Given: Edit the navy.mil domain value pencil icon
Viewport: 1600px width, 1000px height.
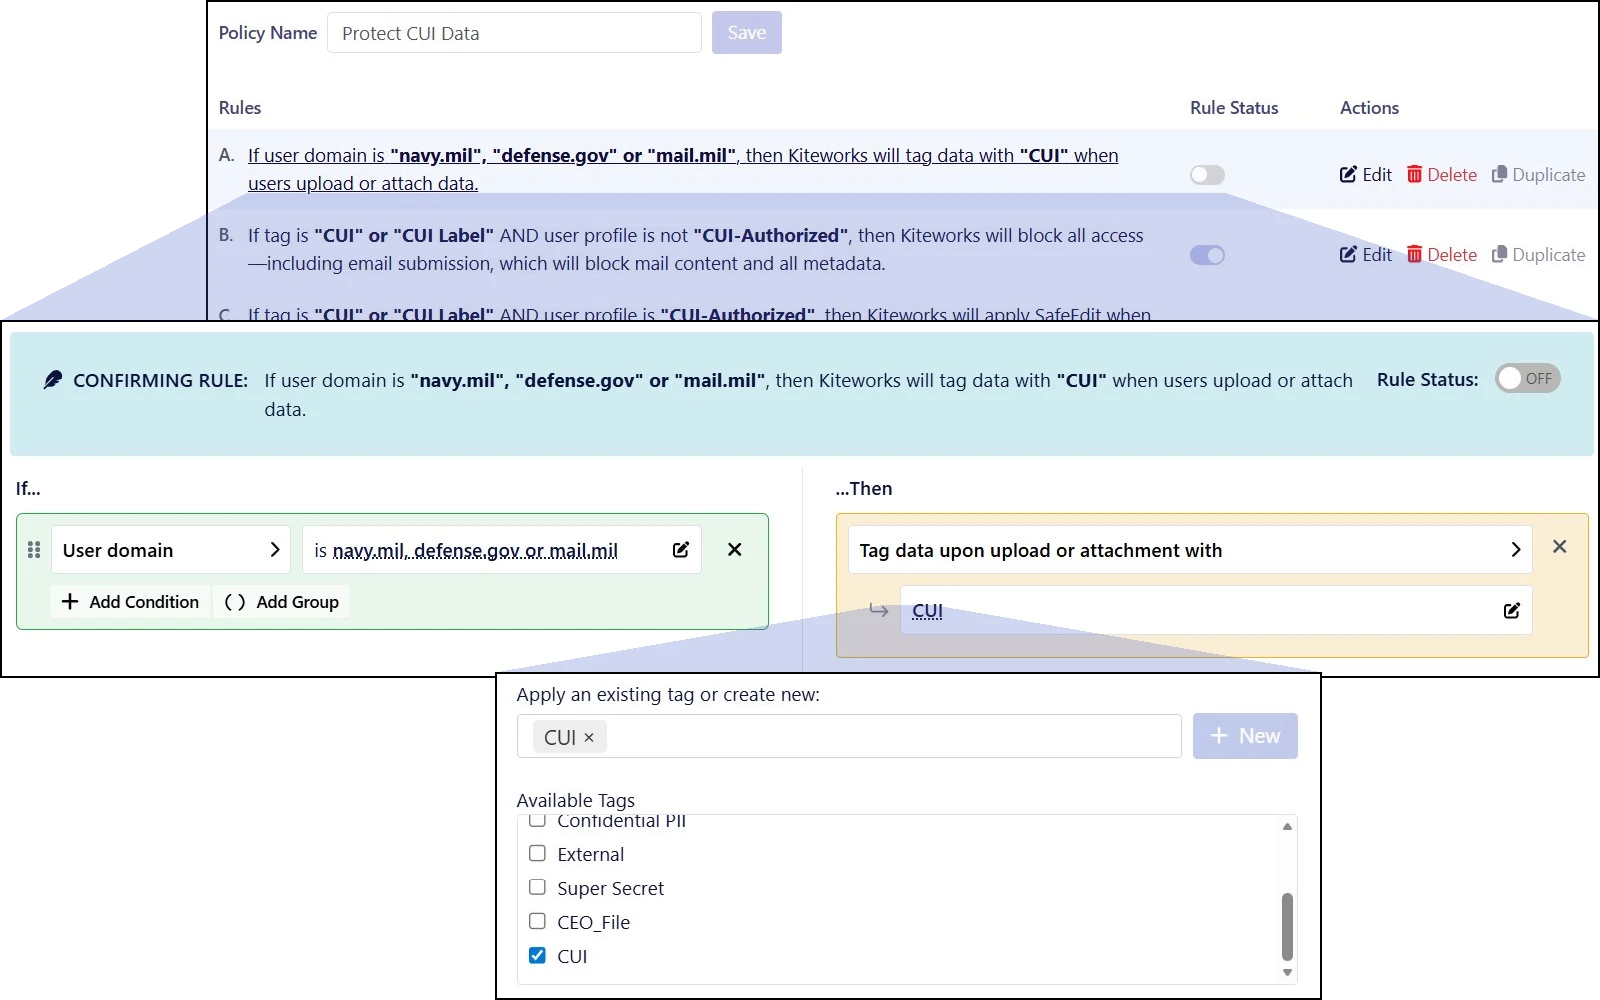Looking at the screenshot, I should [681, 550].
